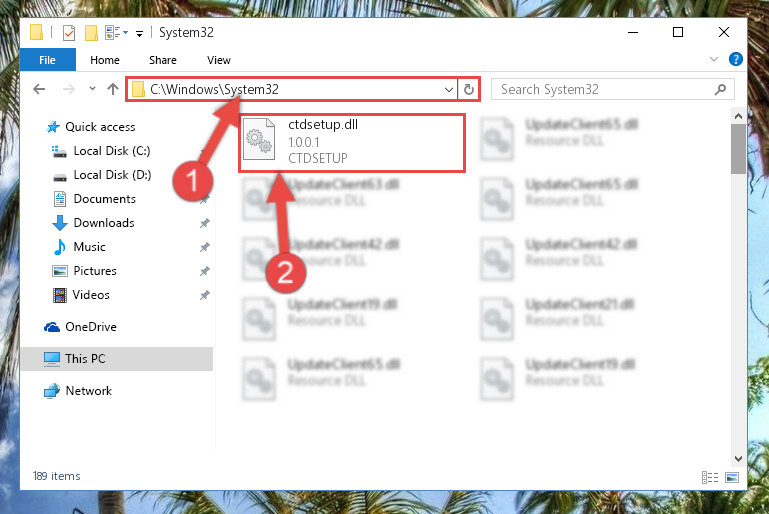The height and width of the screenshot is (514, 769).
Task: Click the pin icon next to Videos
Action: point(205,295)
